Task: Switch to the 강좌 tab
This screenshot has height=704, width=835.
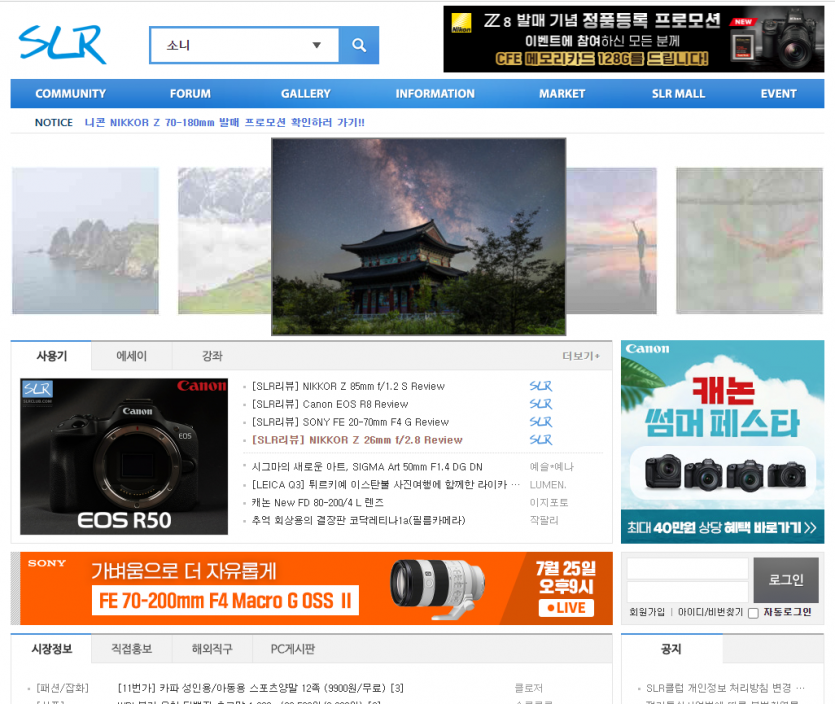Action: tap(212, 356)
